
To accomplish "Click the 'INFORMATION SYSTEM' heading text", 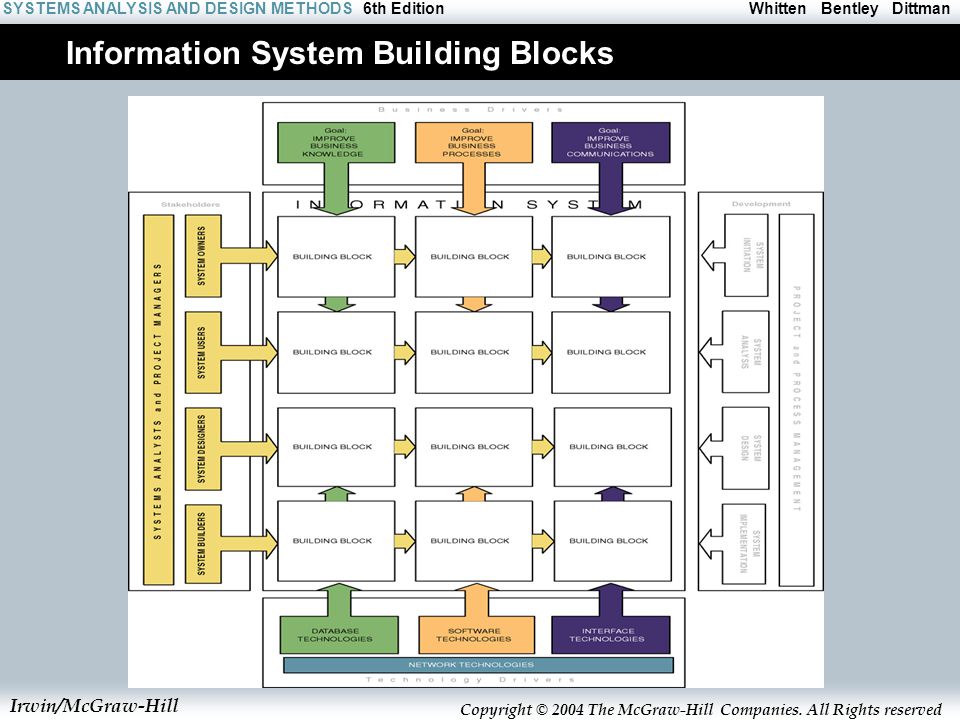I will pos(469,204).
